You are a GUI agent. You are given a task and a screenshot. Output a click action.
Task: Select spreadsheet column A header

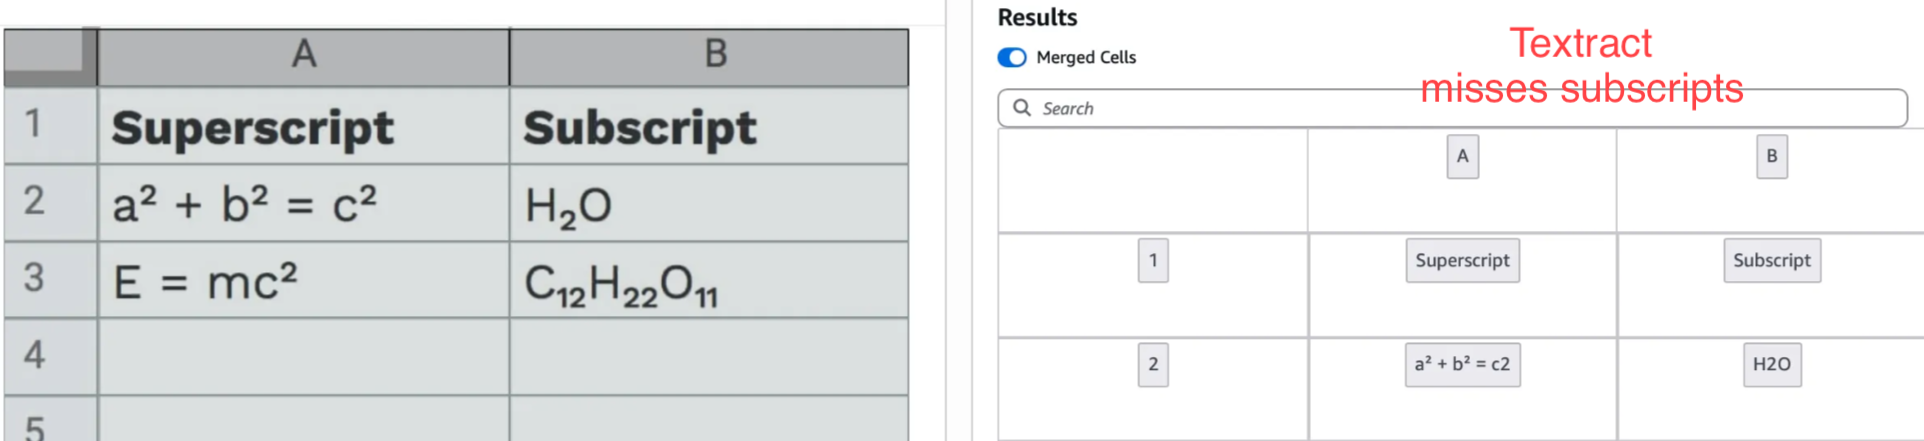tap(303, 55)
